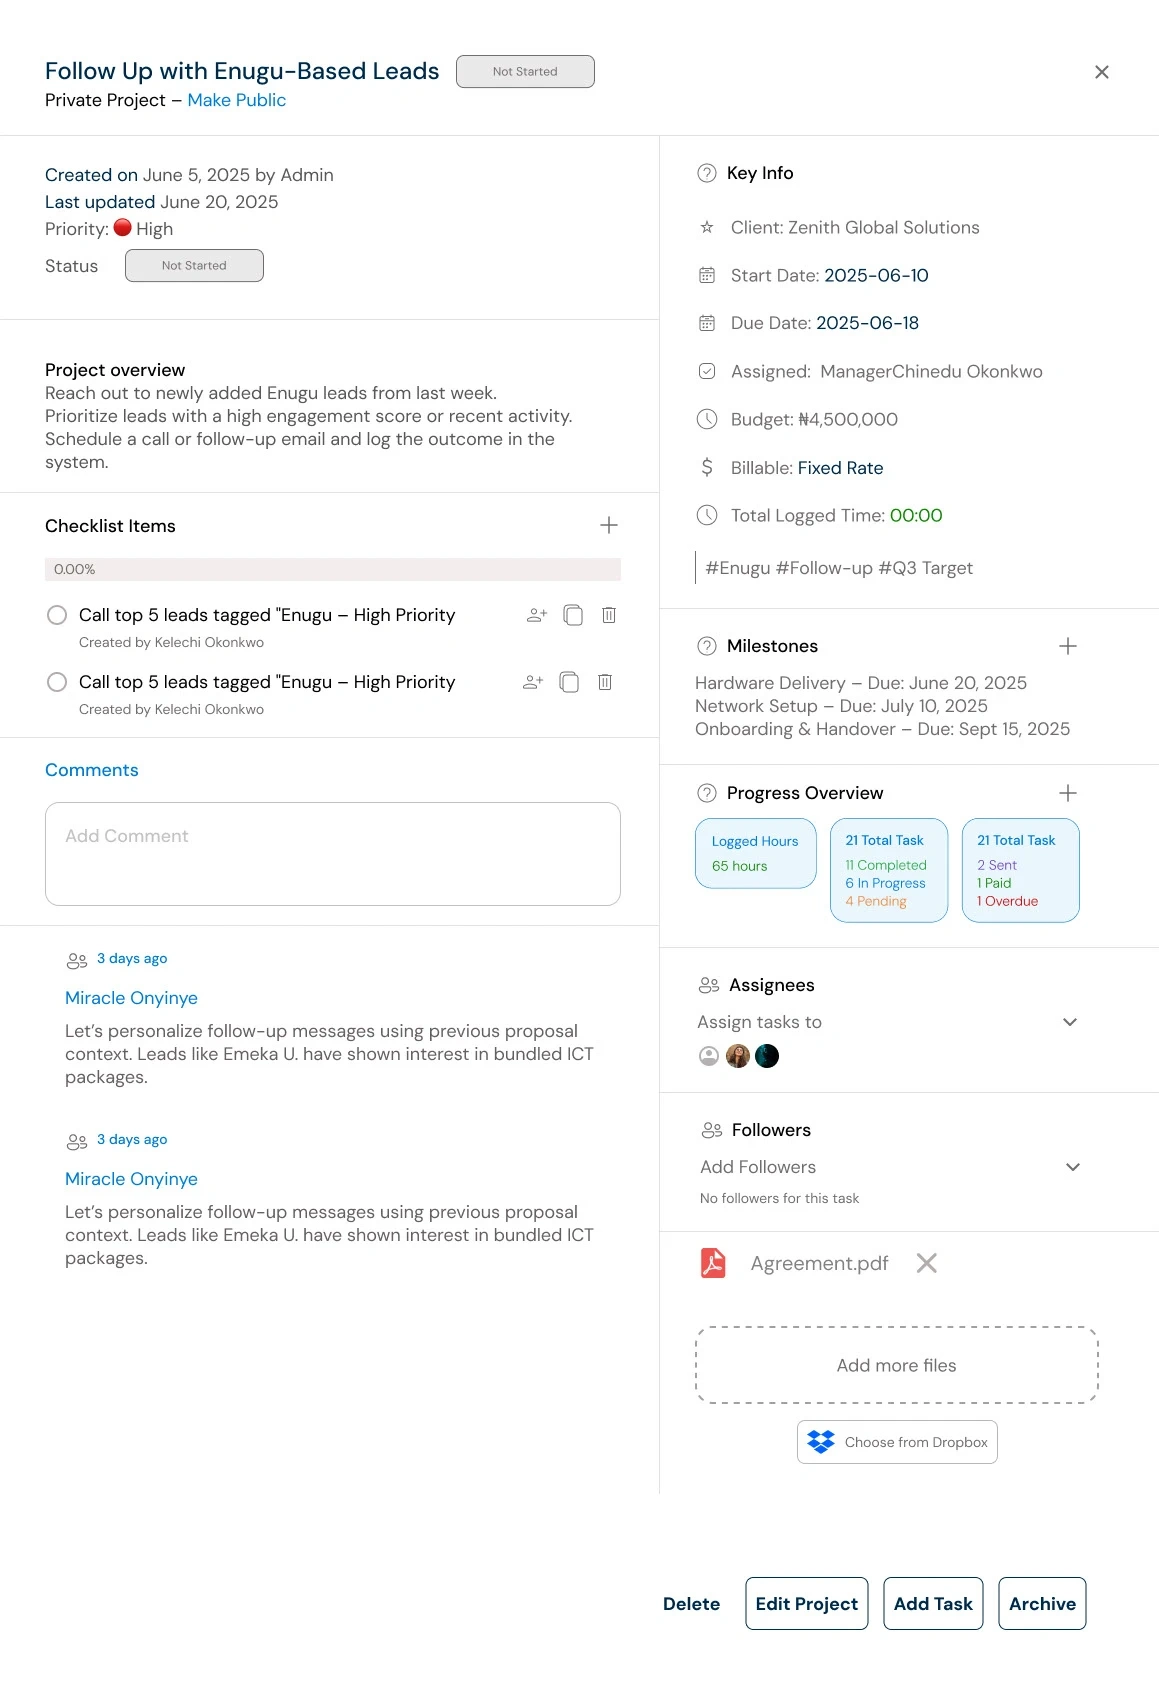
Task: Expand the Add Followers dropdown
Action: point(1073,1167)
